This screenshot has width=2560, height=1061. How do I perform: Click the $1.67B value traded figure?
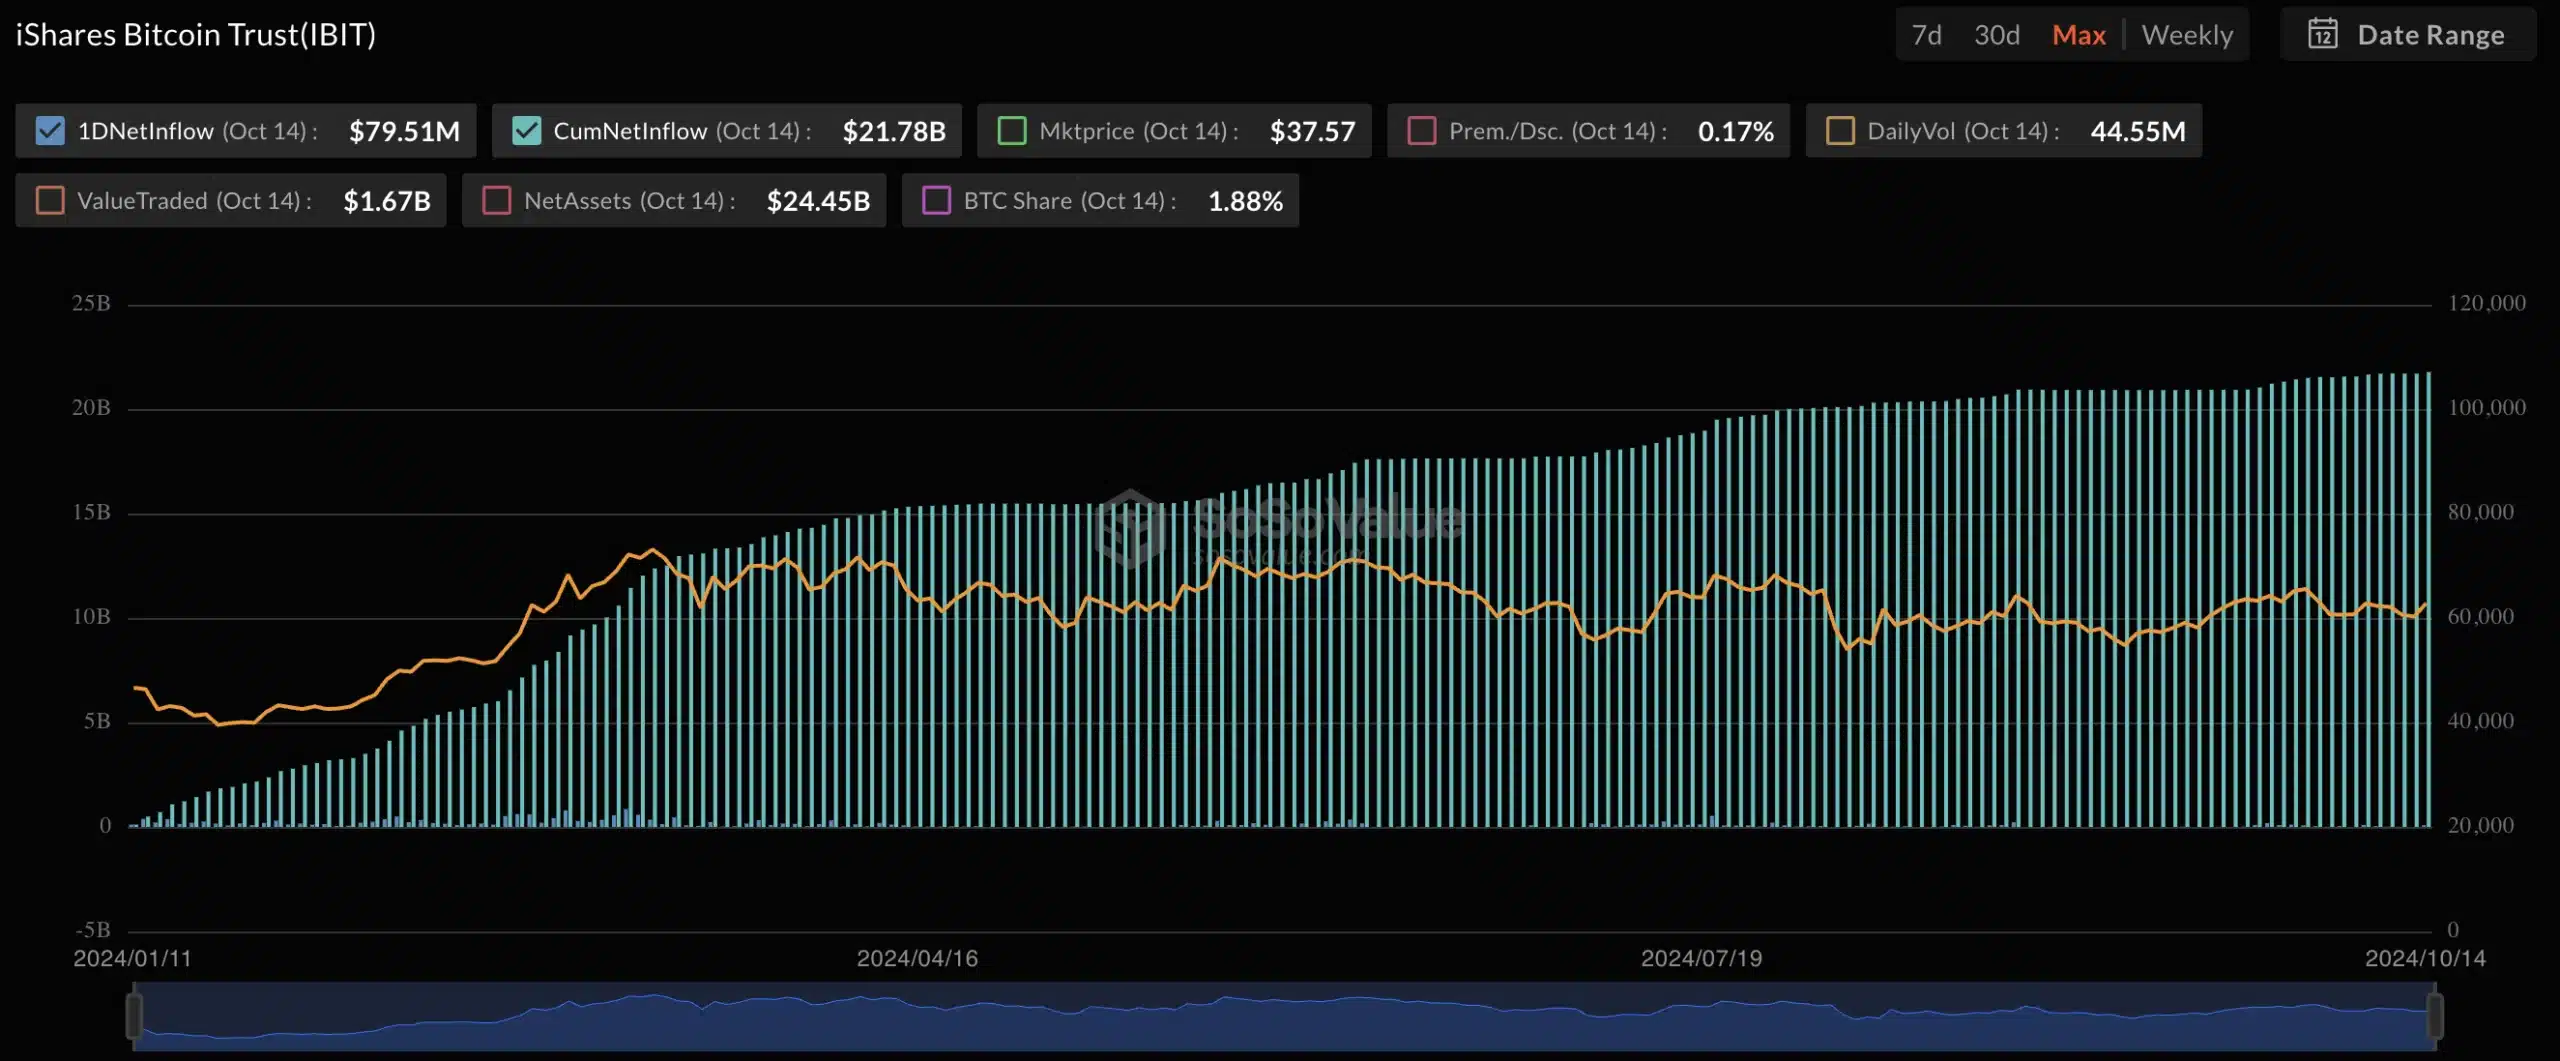(x=387, y=201)
